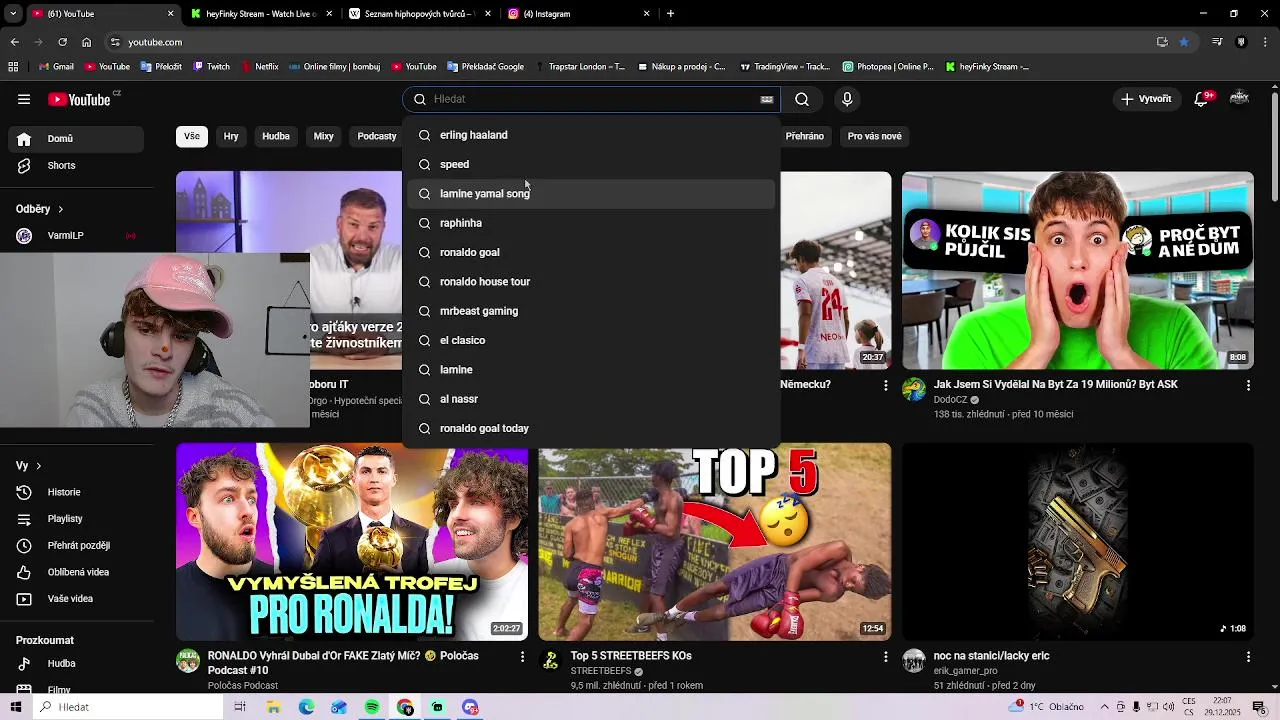Open more options for 'noc na stanici' video
Image resolution: width=1280 pixels, height=720 pixels.
[x=1248, y=656]
